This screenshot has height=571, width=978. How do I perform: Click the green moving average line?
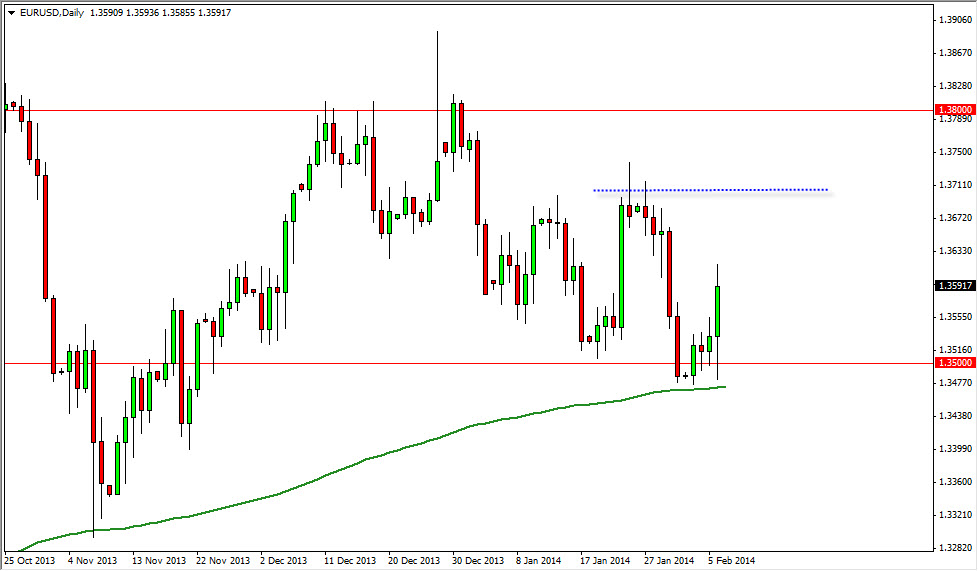(x=374, y=457)
